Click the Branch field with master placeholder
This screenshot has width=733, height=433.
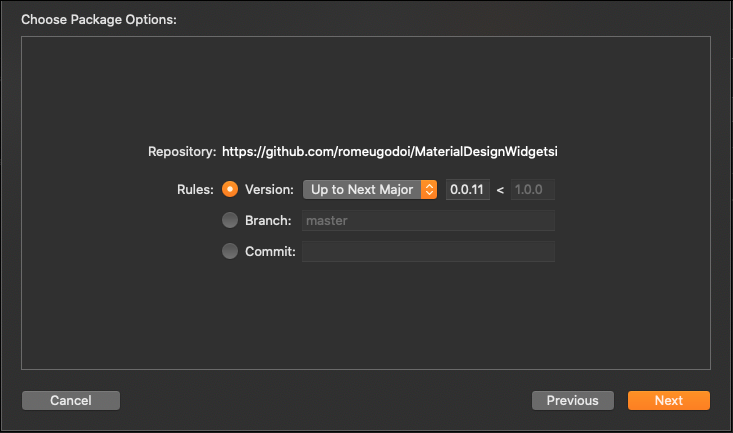pyautogui.click(x=428, y=220)
